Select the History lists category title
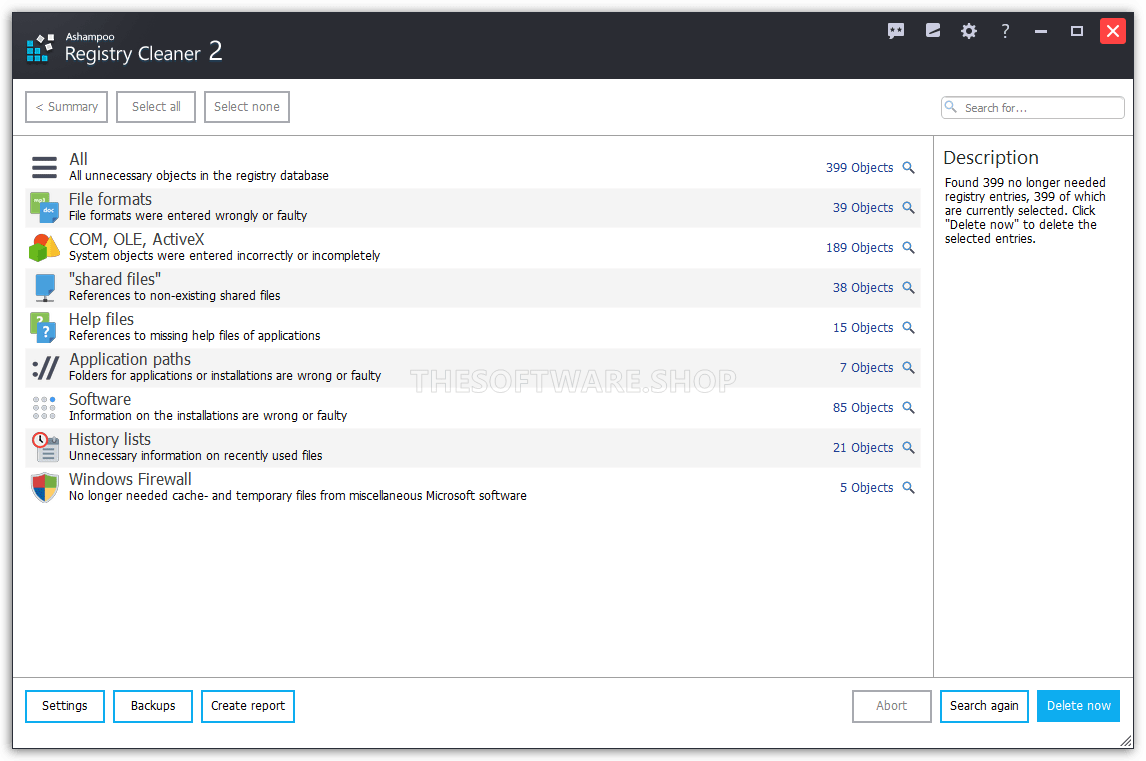Viewport: 1146px width, 761px height. click(110, 439)
